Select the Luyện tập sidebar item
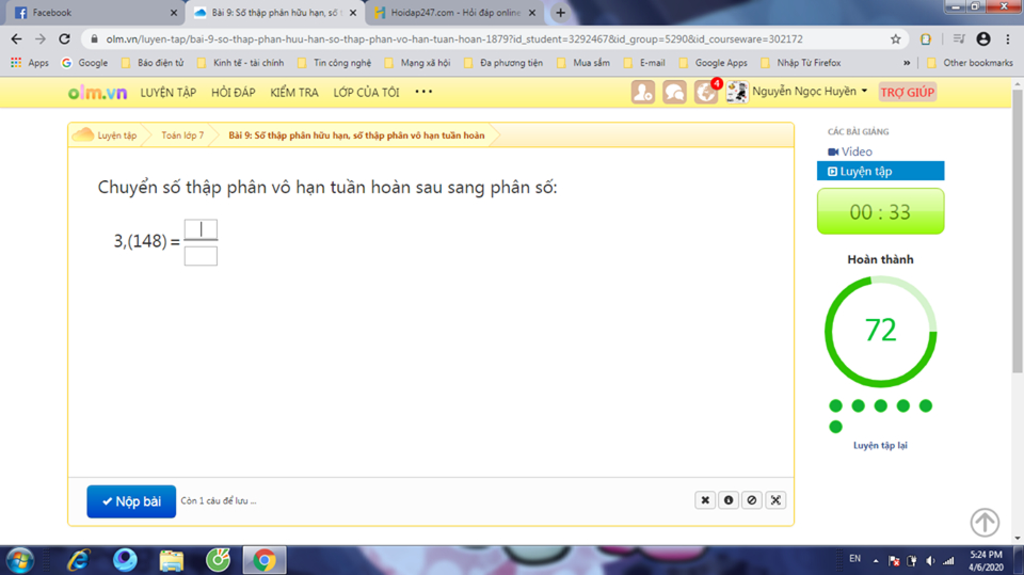 click(880, 171)
